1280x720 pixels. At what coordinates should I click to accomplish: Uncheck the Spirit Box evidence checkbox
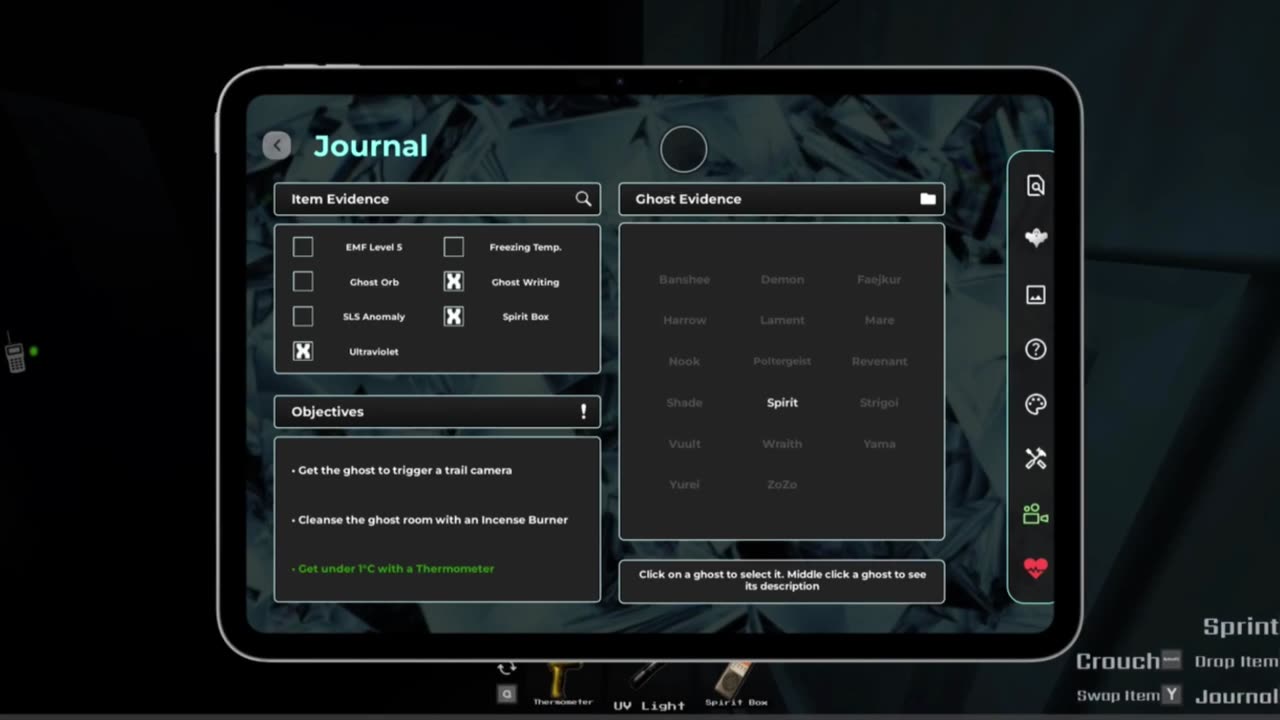coord(453,316)
